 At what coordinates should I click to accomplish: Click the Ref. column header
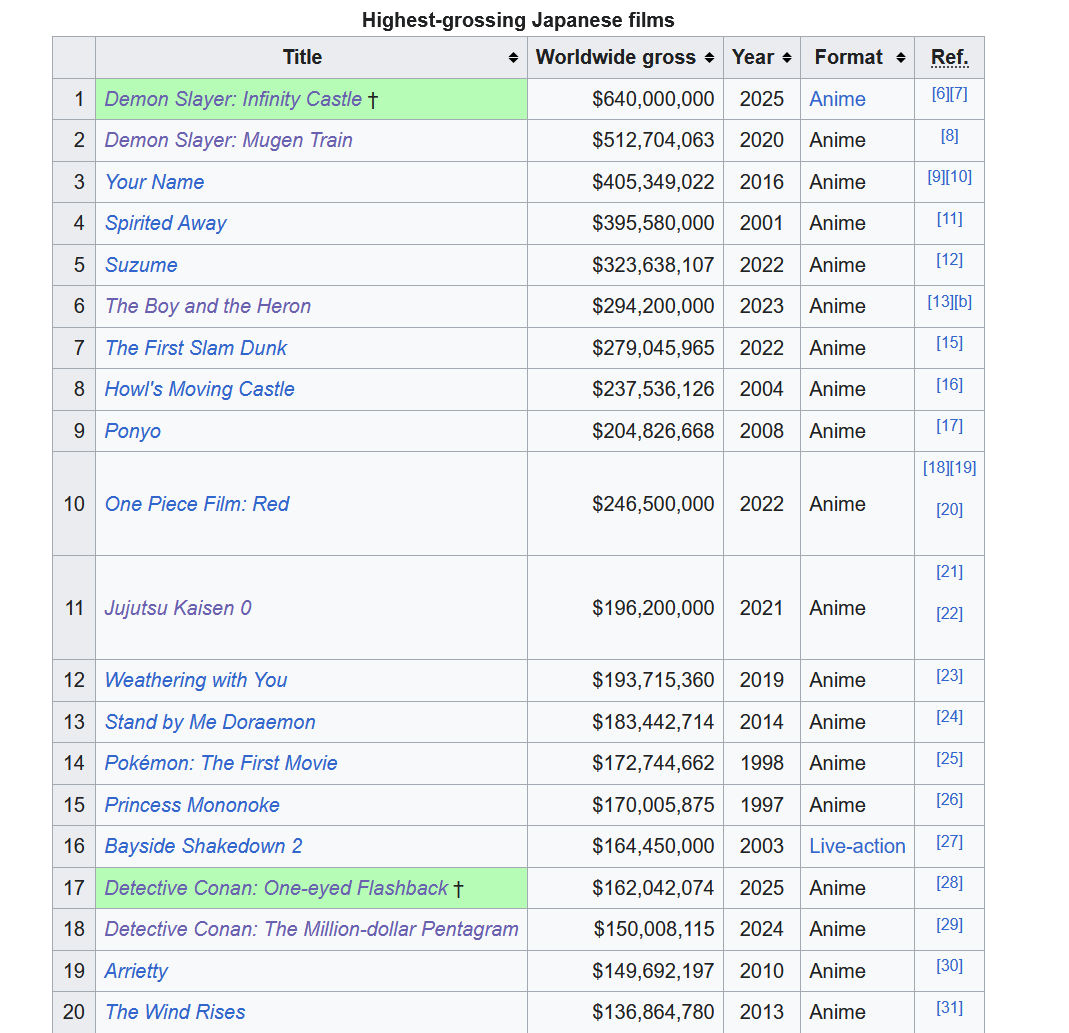coord(950,57)
